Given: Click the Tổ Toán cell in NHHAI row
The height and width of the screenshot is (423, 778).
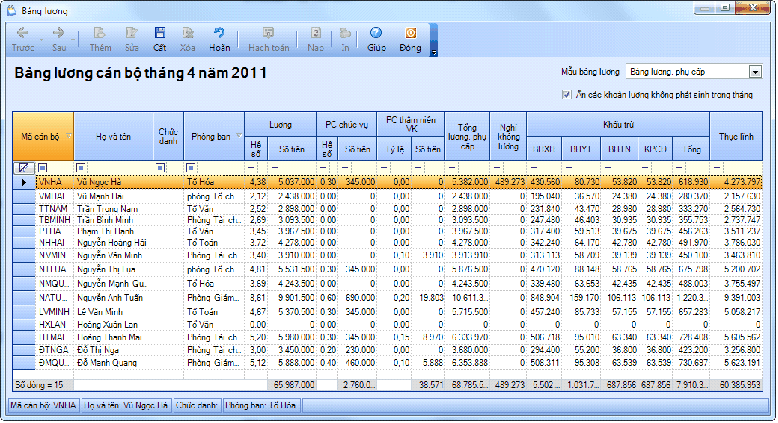Looking at the screenshot, I should (214, 242).
